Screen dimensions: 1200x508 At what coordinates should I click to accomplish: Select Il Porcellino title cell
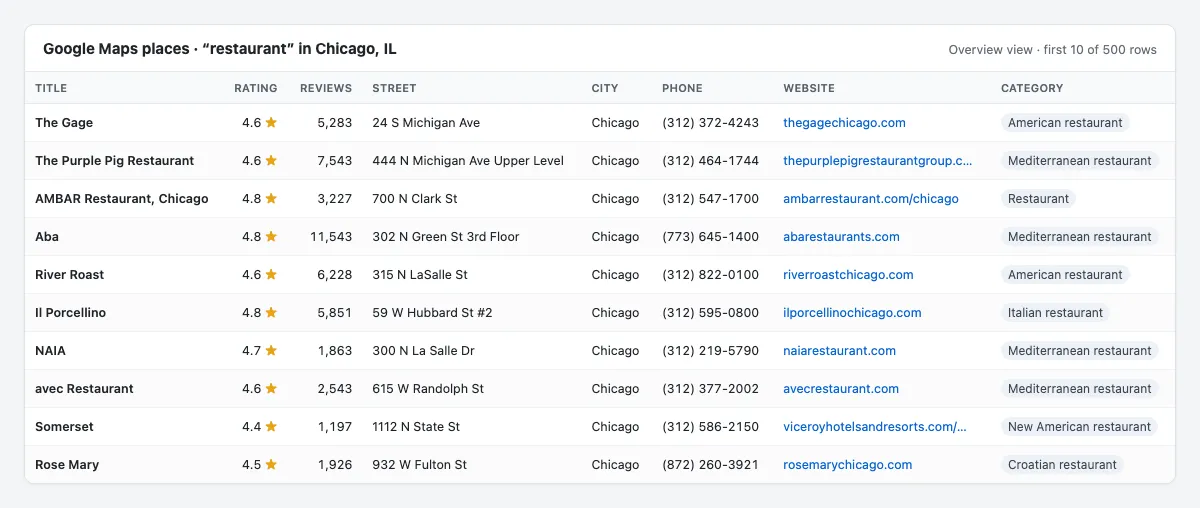(x=70, y=313)
